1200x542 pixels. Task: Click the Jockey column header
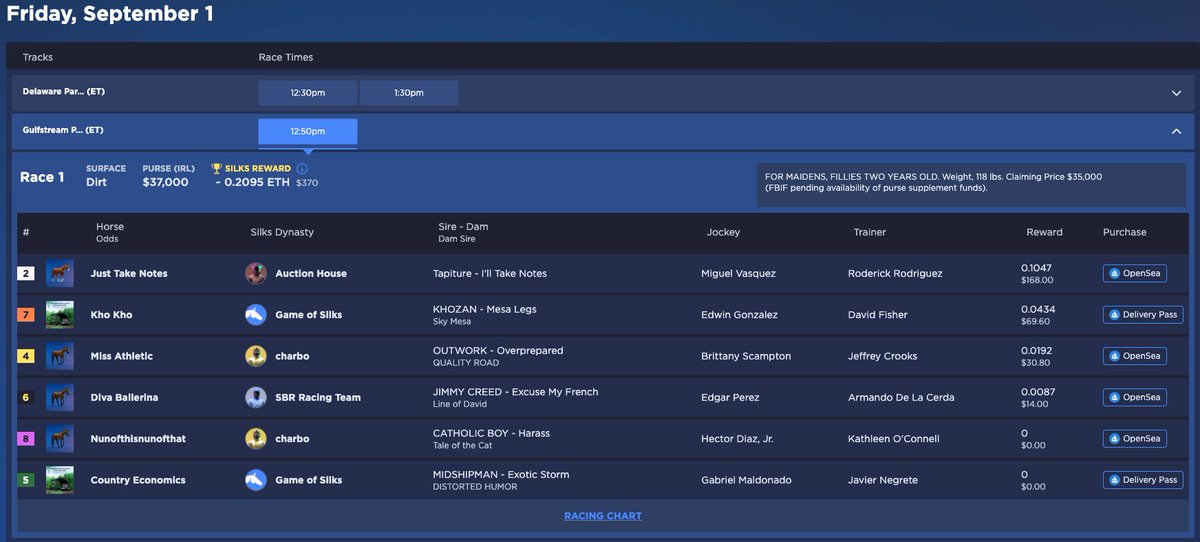click(x=723, y=232)
